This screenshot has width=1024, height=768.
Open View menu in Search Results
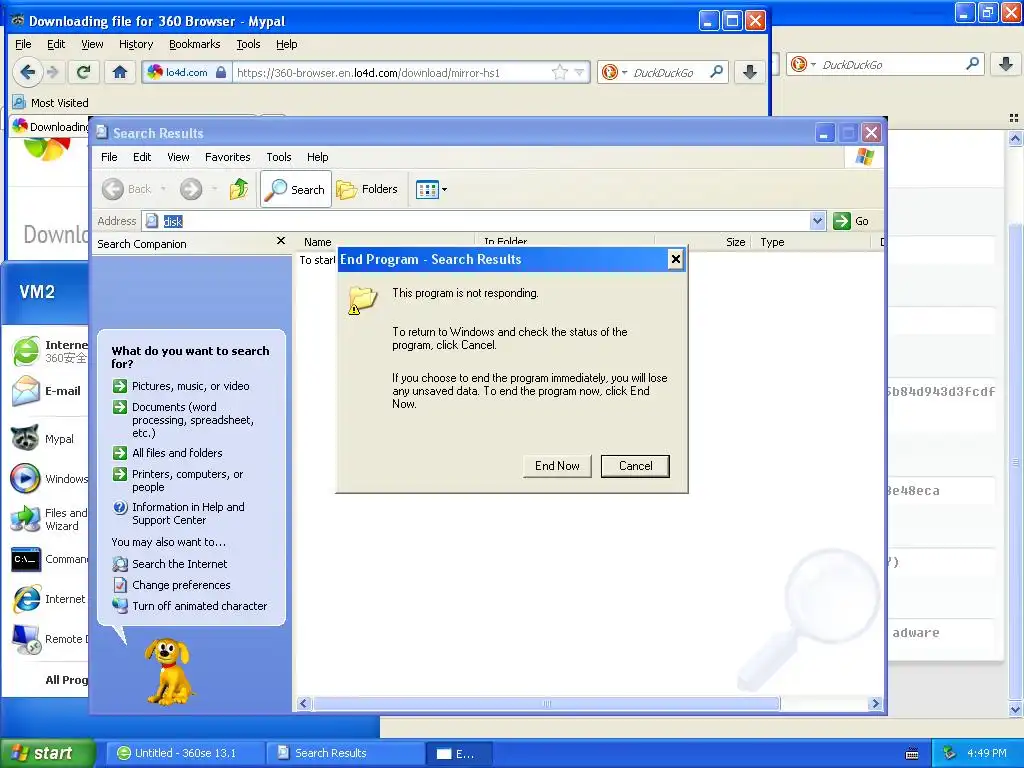(178, 157)
